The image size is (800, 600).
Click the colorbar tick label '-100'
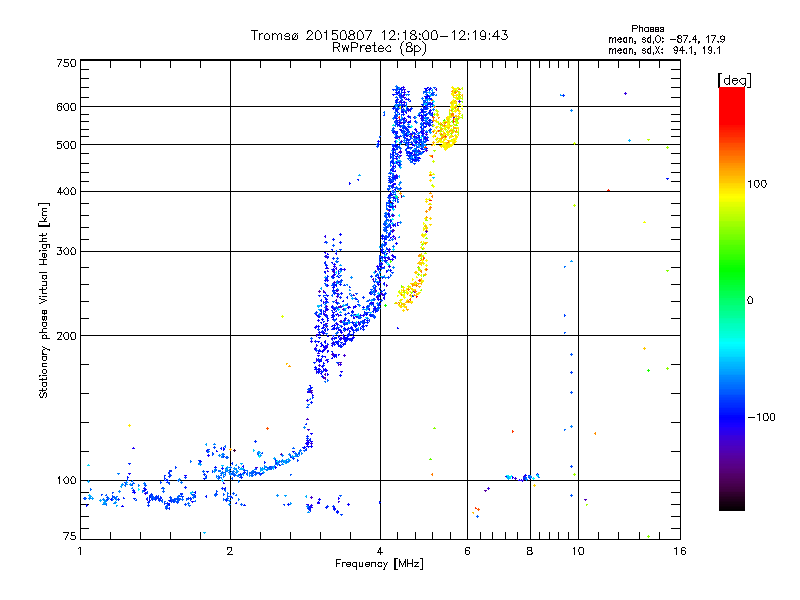coord(761,417)
